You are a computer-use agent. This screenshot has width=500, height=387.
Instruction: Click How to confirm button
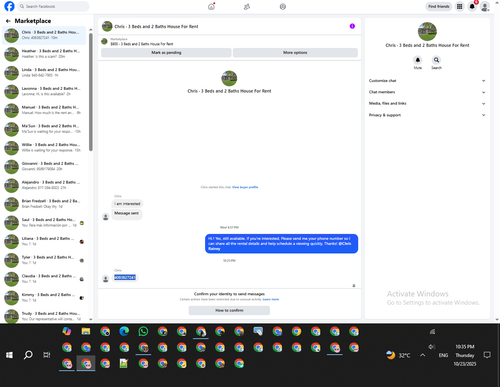tap(229, 310)
